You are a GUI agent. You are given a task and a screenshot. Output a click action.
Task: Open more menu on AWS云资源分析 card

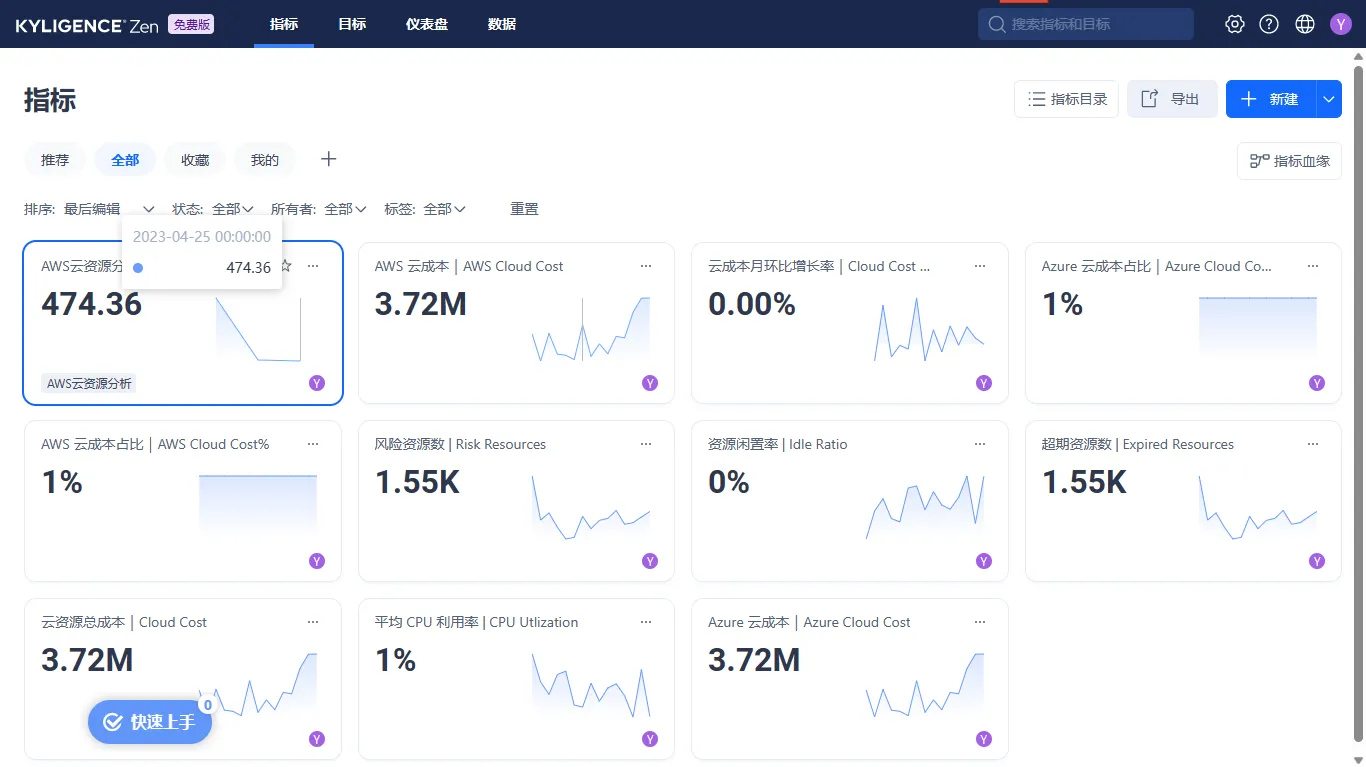click(313, 266)
